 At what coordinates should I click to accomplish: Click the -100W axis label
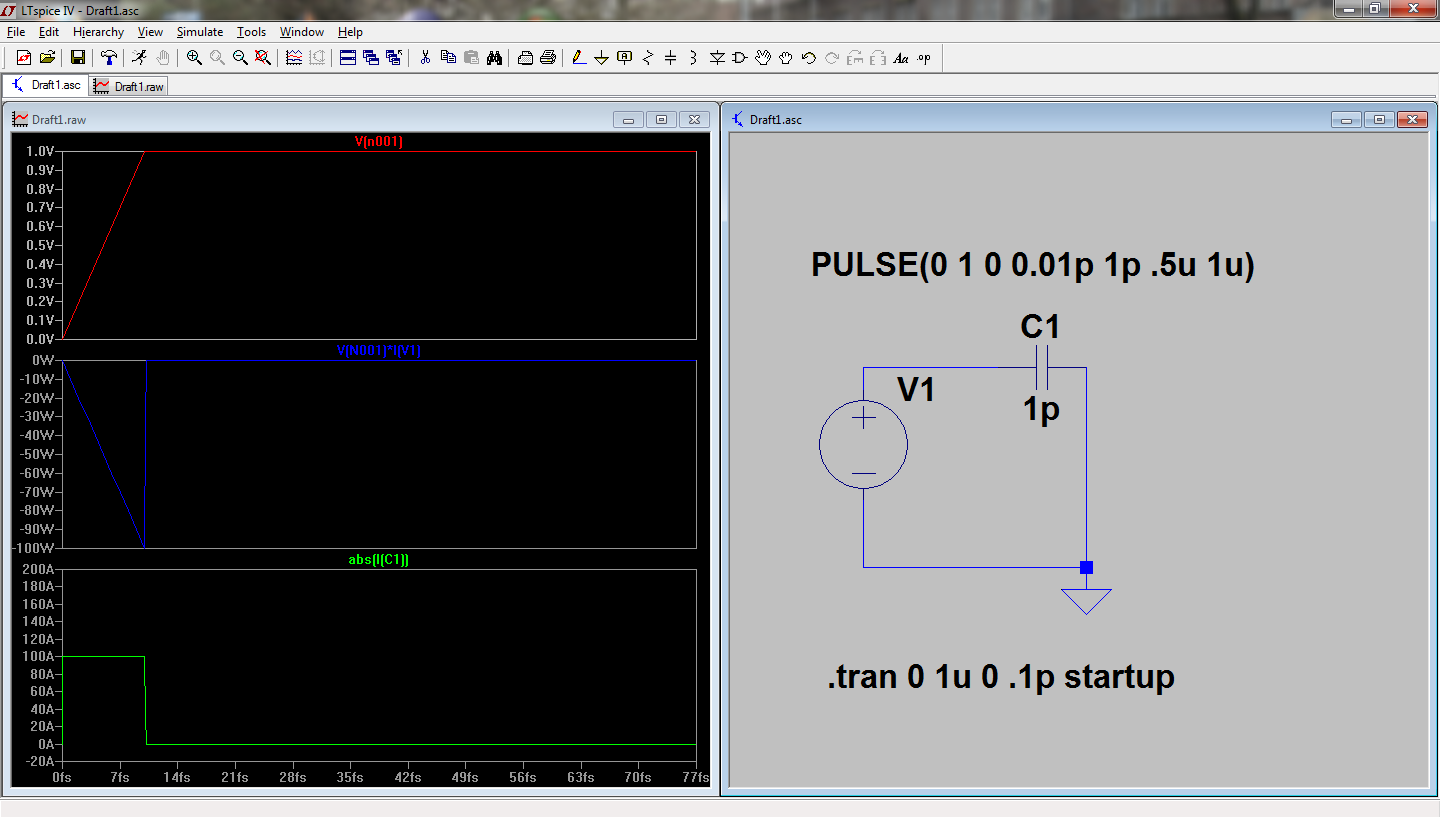36,548
